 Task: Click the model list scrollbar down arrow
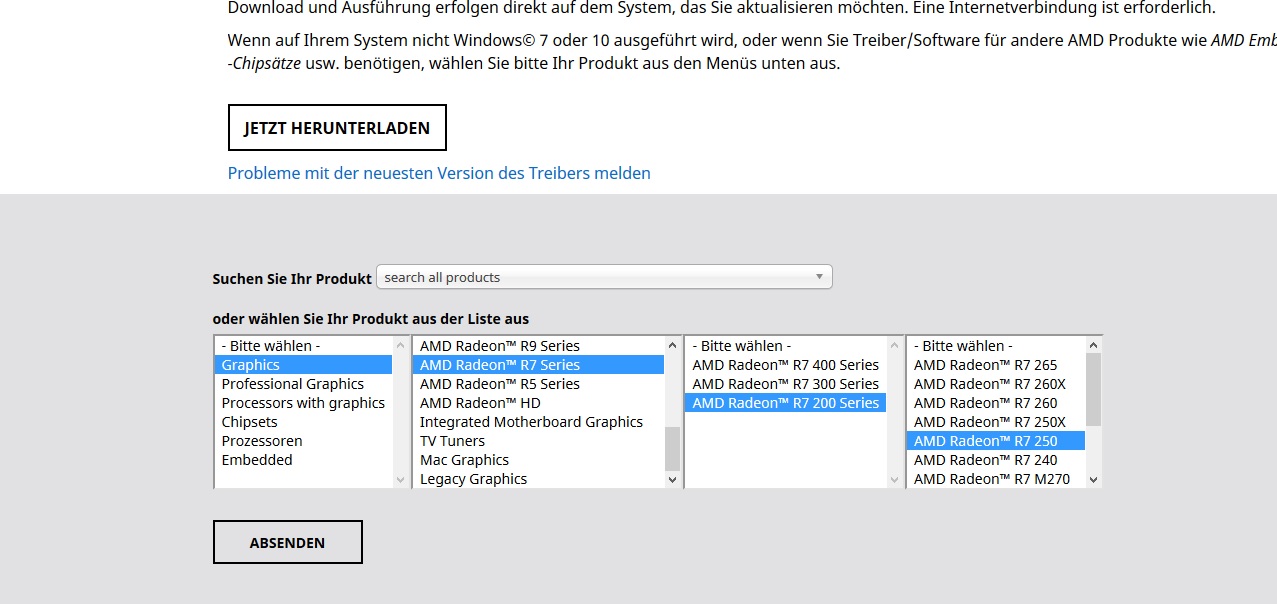point(1093,480)
